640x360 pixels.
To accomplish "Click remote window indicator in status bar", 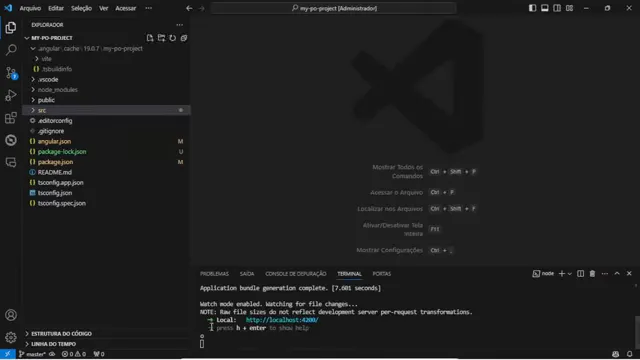I will (x=7, y=354).
